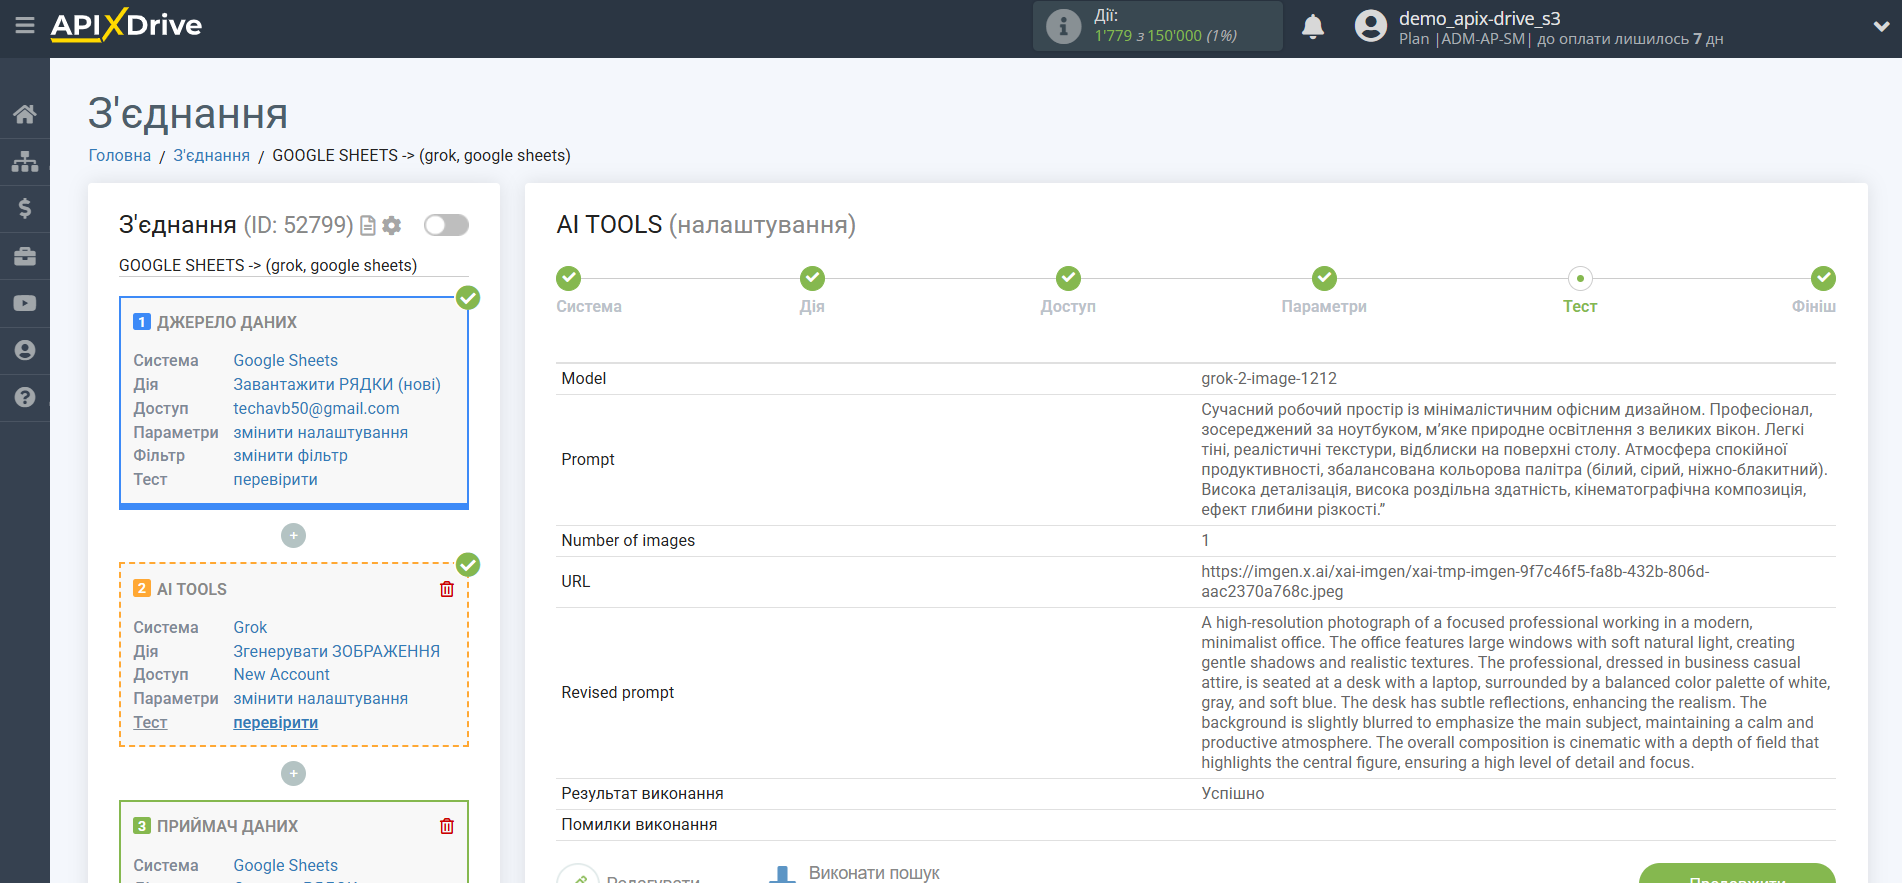Go to the Система wizard step
Viewport: 1902px width, 883px height.
tap(568, 279)
